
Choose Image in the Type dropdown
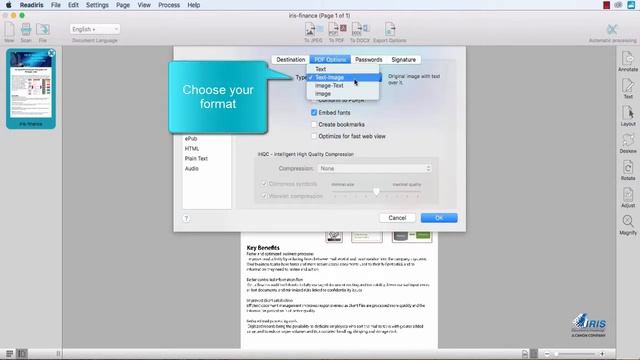343,94
